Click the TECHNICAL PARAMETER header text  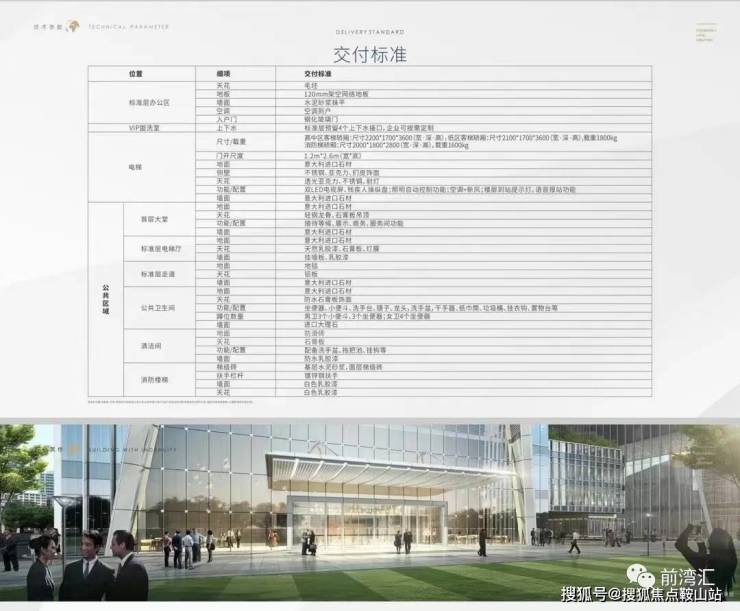(x=129, y=27)
